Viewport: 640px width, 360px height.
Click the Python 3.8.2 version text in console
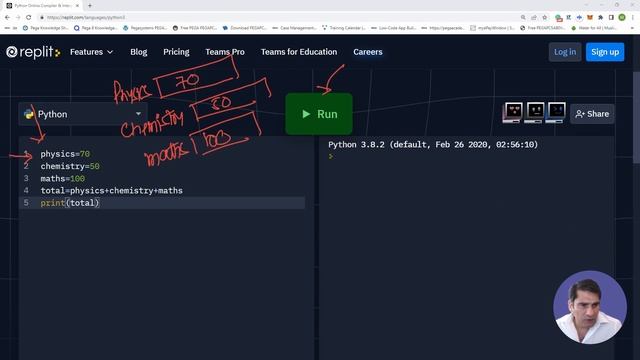[x=433, y=144]
